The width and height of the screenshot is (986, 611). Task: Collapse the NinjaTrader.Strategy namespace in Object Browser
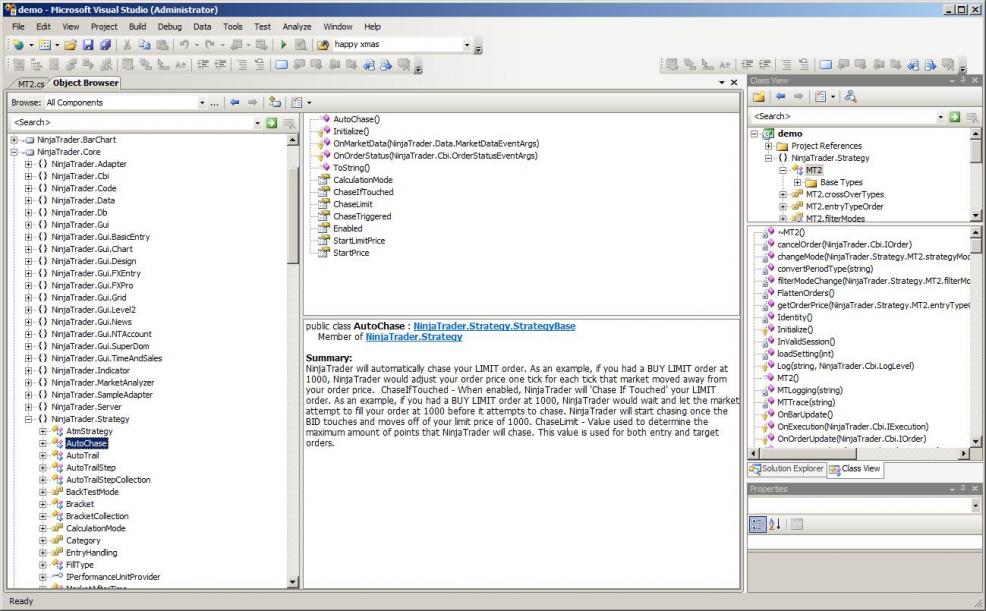[28, 419]
